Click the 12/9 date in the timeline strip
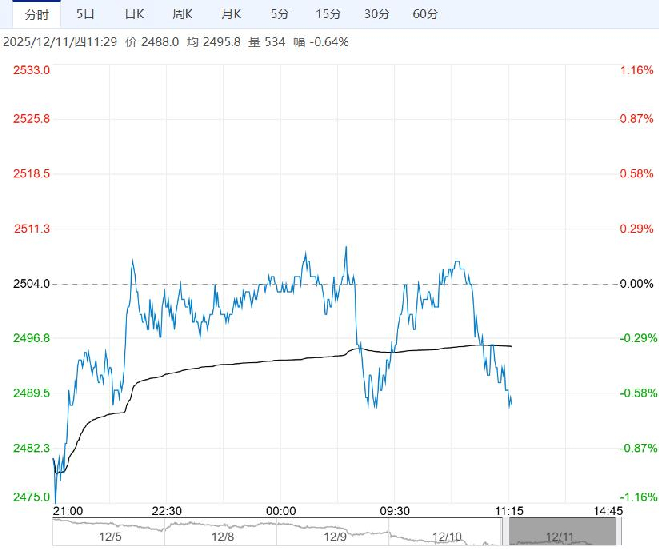Screen dimensions: 659x549 click(x=339, y=536)
